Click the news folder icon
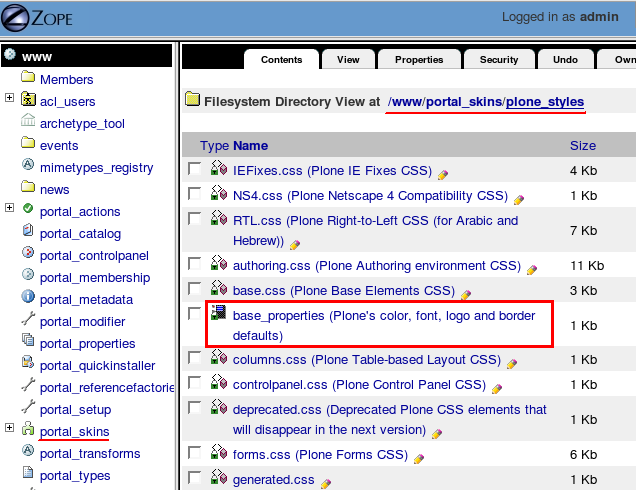Screen dimensions: 636x490 tap(28, 187)
